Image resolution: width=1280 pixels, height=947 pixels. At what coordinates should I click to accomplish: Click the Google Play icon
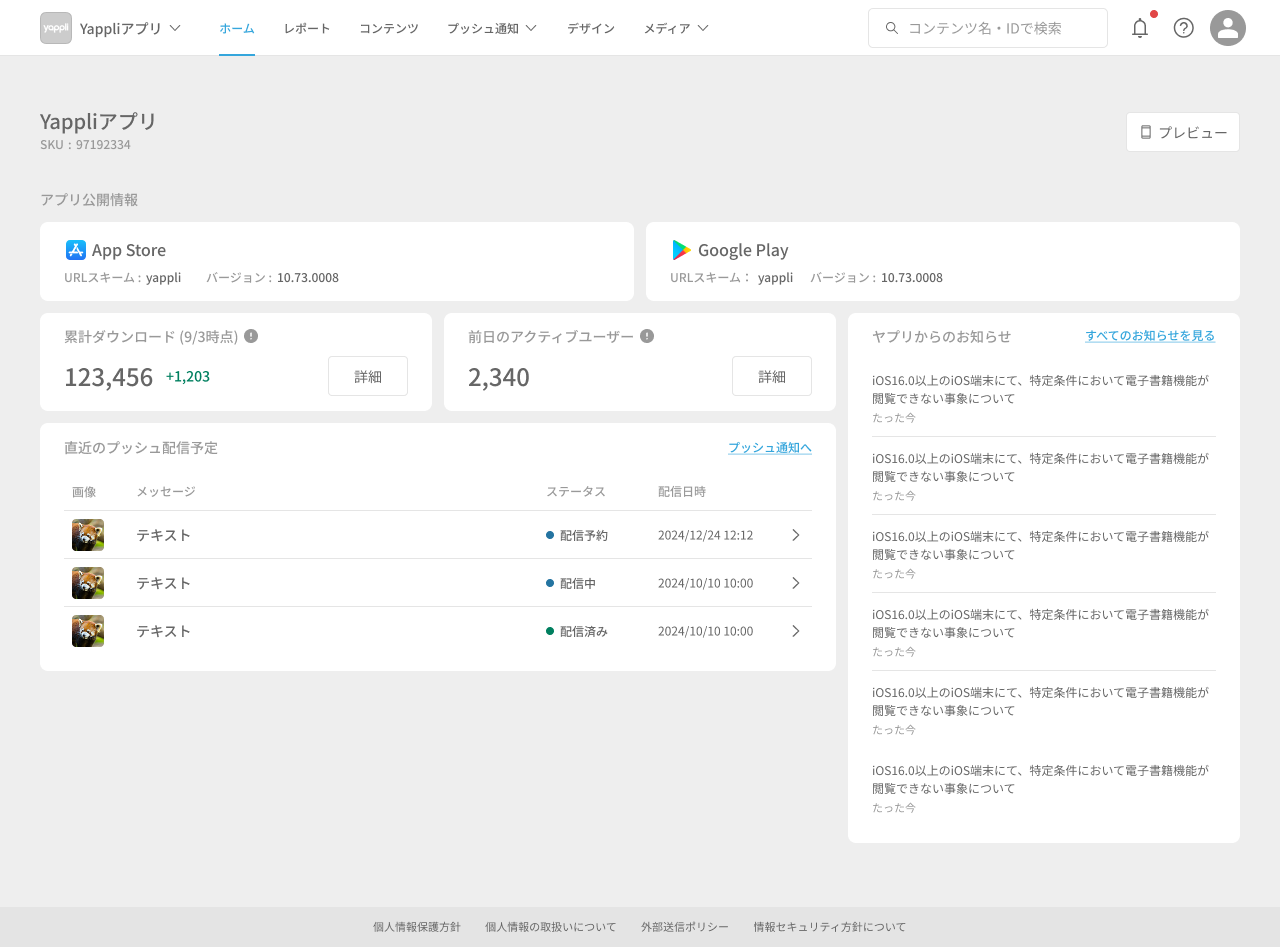pyautogui.click(x=682, y=250)
